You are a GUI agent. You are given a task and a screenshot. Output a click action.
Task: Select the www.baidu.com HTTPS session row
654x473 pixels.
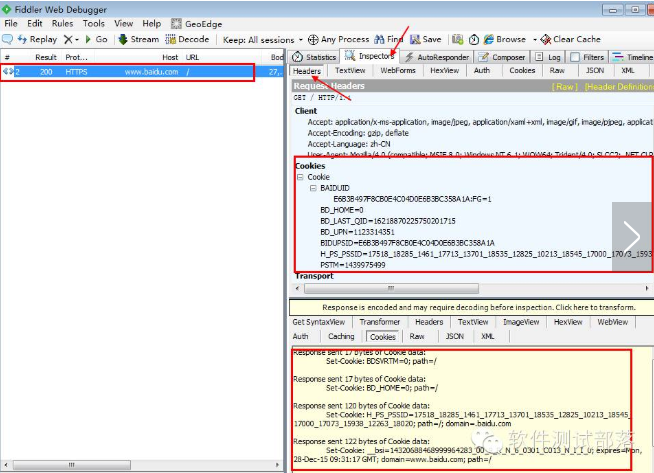[x=140, y=72]
